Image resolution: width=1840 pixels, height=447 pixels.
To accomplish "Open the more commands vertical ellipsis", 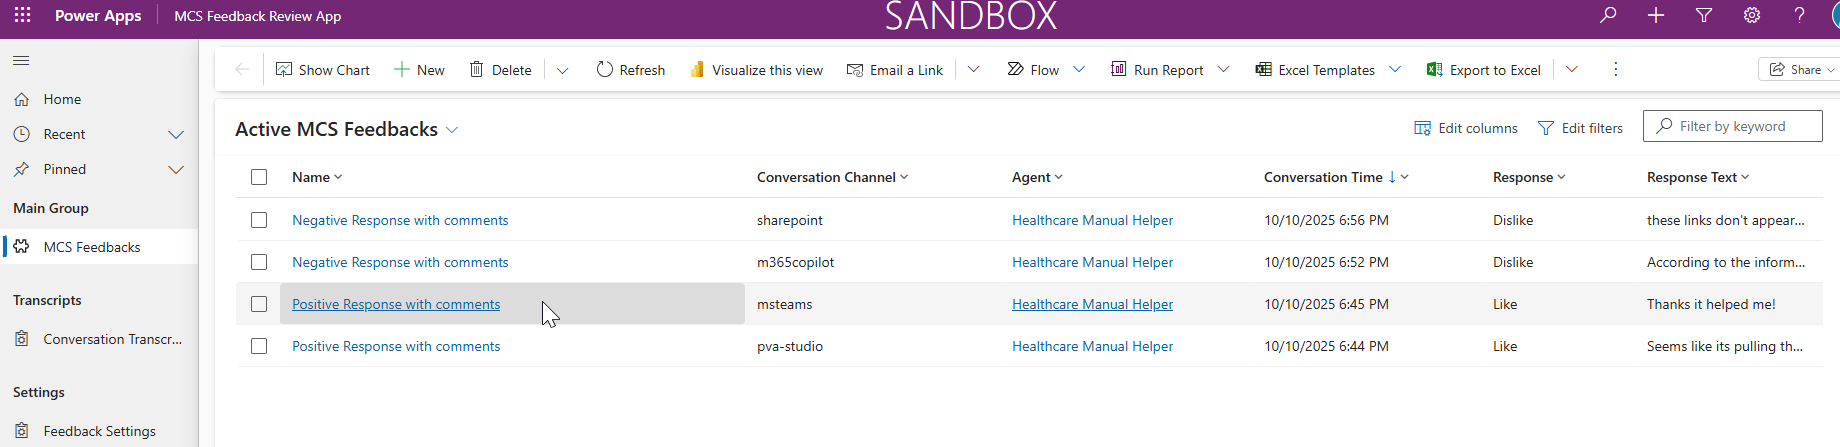I will pos(1615,69).
